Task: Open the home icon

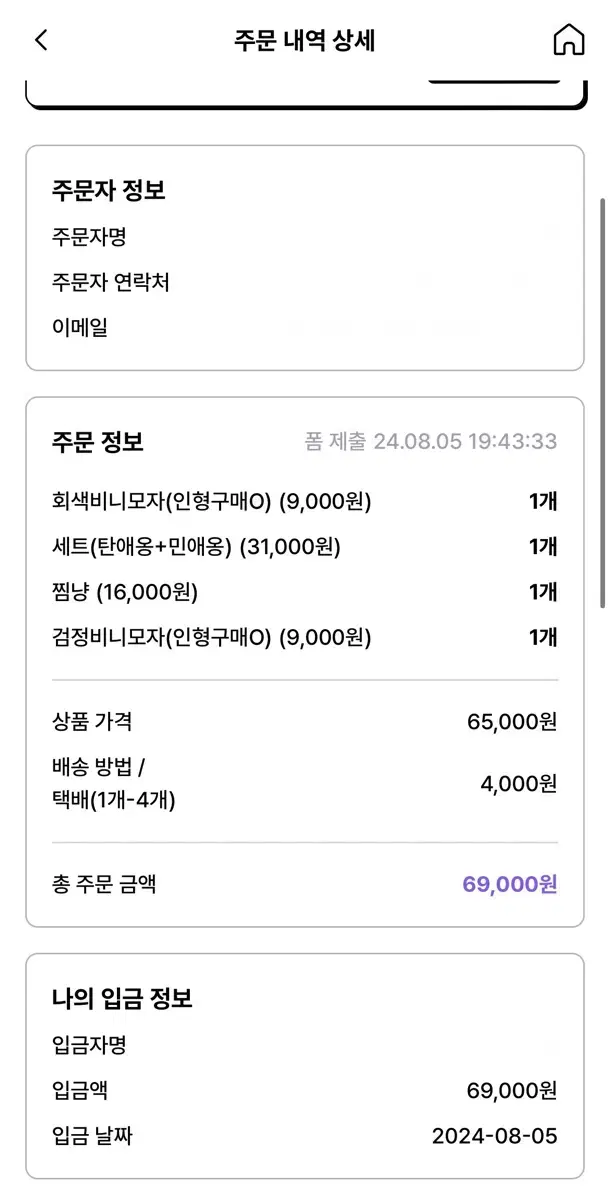Action: pyautogui.click(x=568, y=40)
